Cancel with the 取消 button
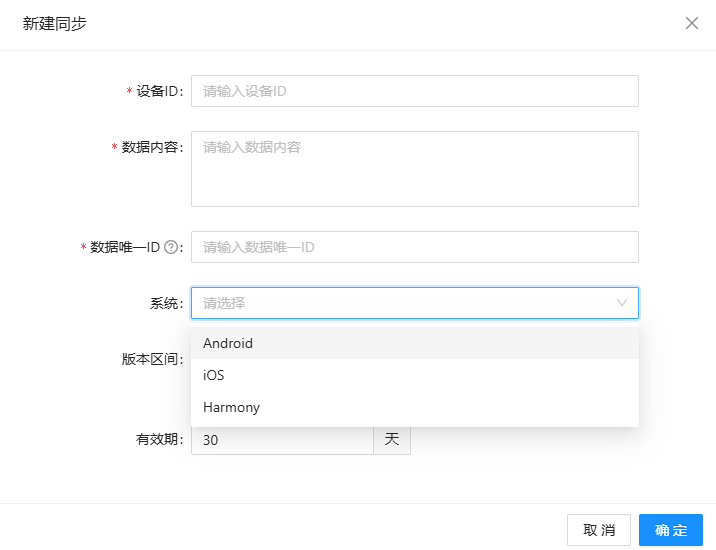716x550 pixels. [599, 530]
